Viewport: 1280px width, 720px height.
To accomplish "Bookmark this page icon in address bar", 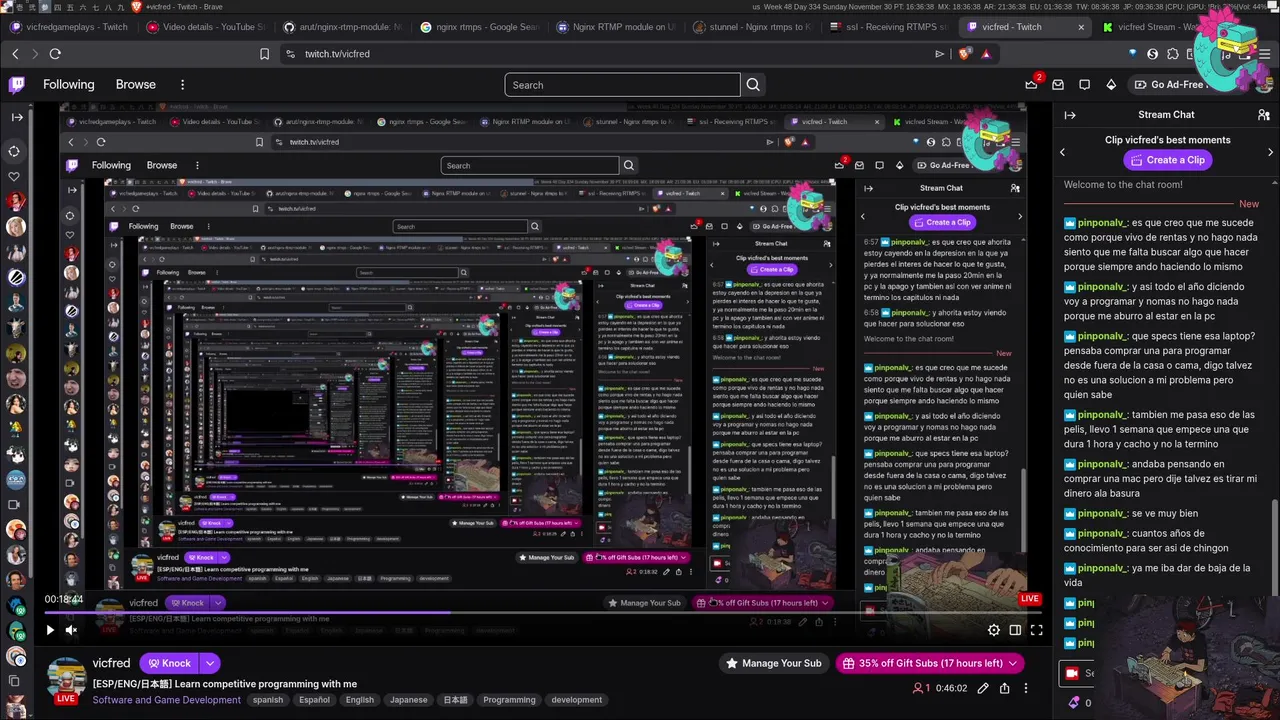I will point(264,54).
